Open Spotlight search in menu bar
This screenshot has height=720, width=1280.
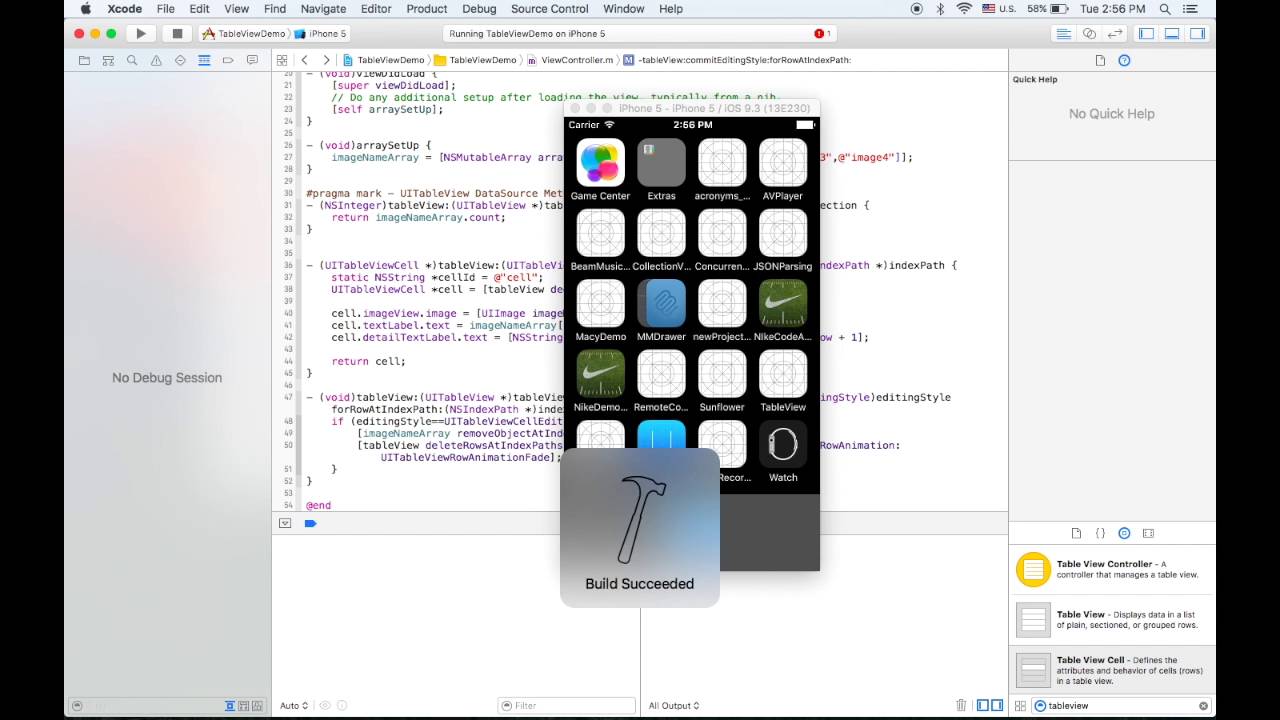pyautogui.click(x=1165, y=9)
